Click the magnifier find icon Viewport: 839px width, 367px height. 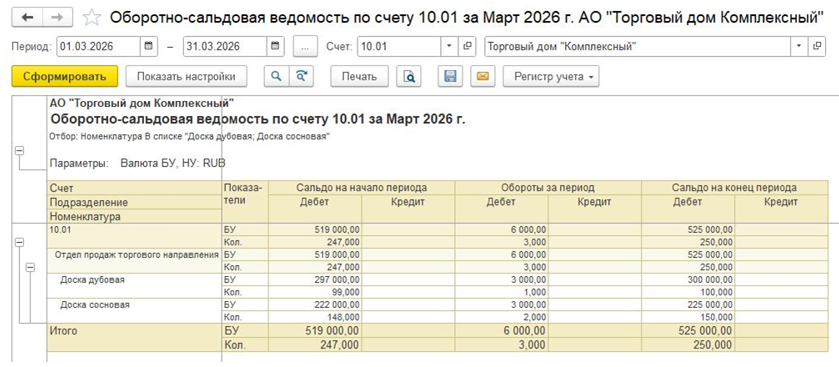click(277, 77)
